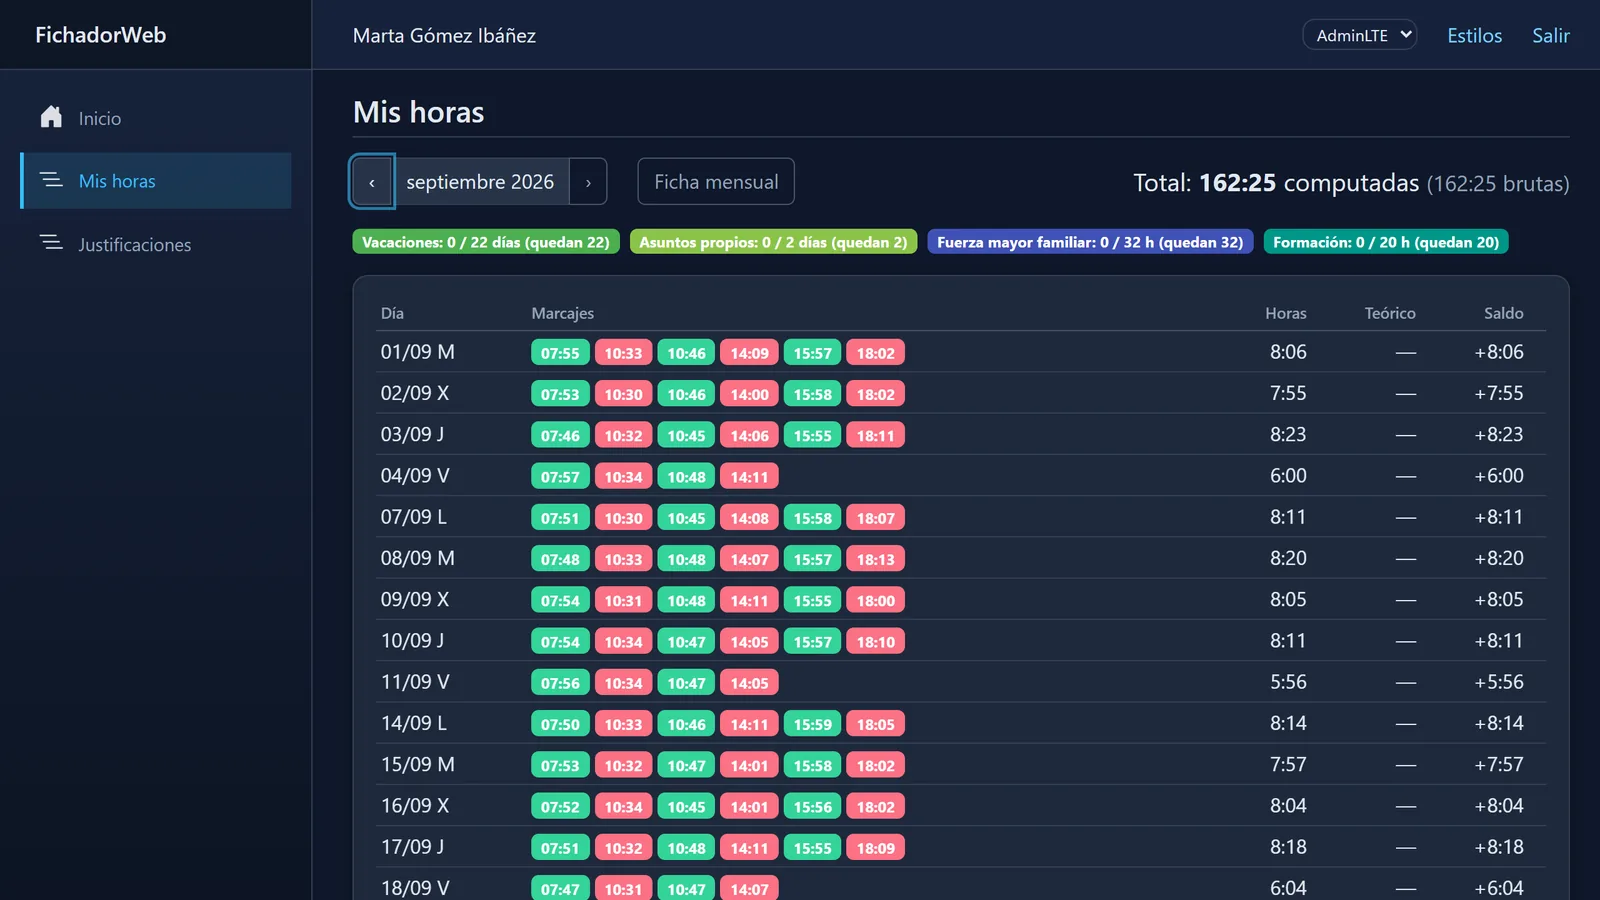
Task: Click the septiembre 2026 month label
Action: click(x=480, y=181)
